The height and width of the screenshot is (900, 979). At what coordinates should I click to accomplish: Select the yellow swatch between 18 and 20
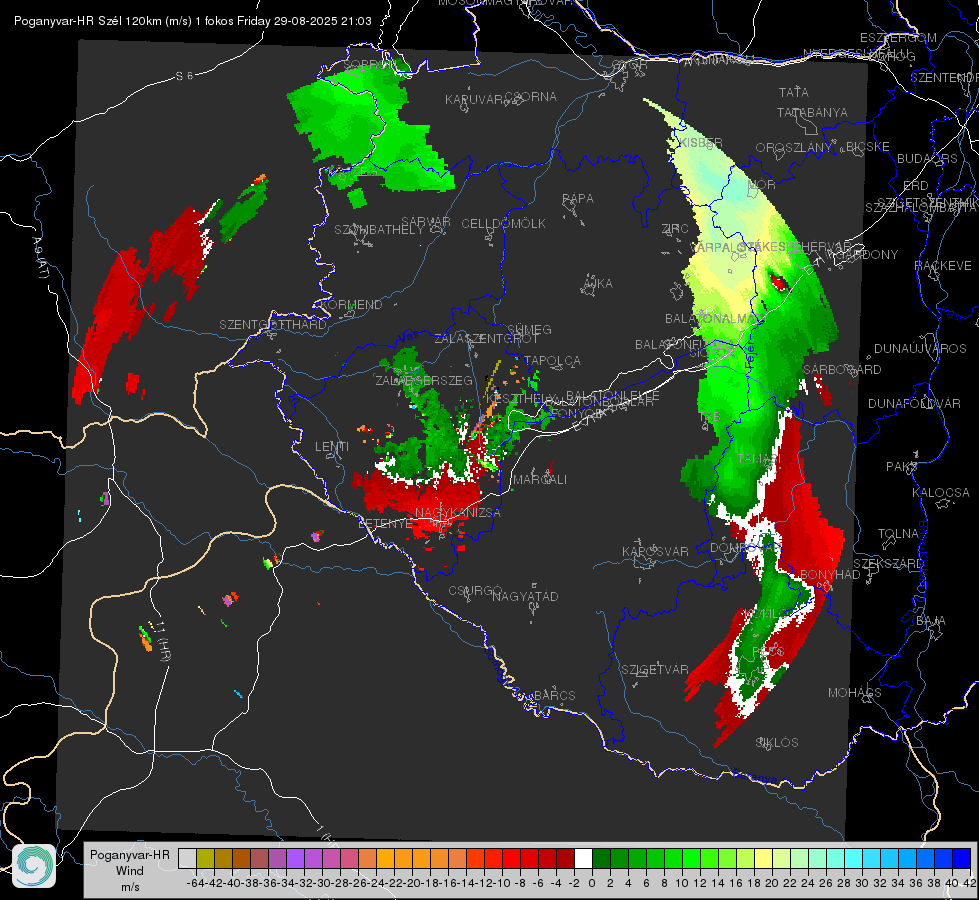763,858
